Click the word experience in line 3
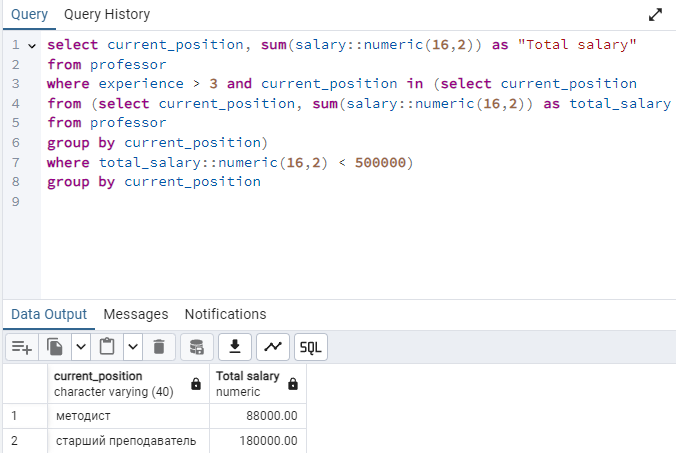The width and height of the screenshot is (676, 453). tap(141, 84)
